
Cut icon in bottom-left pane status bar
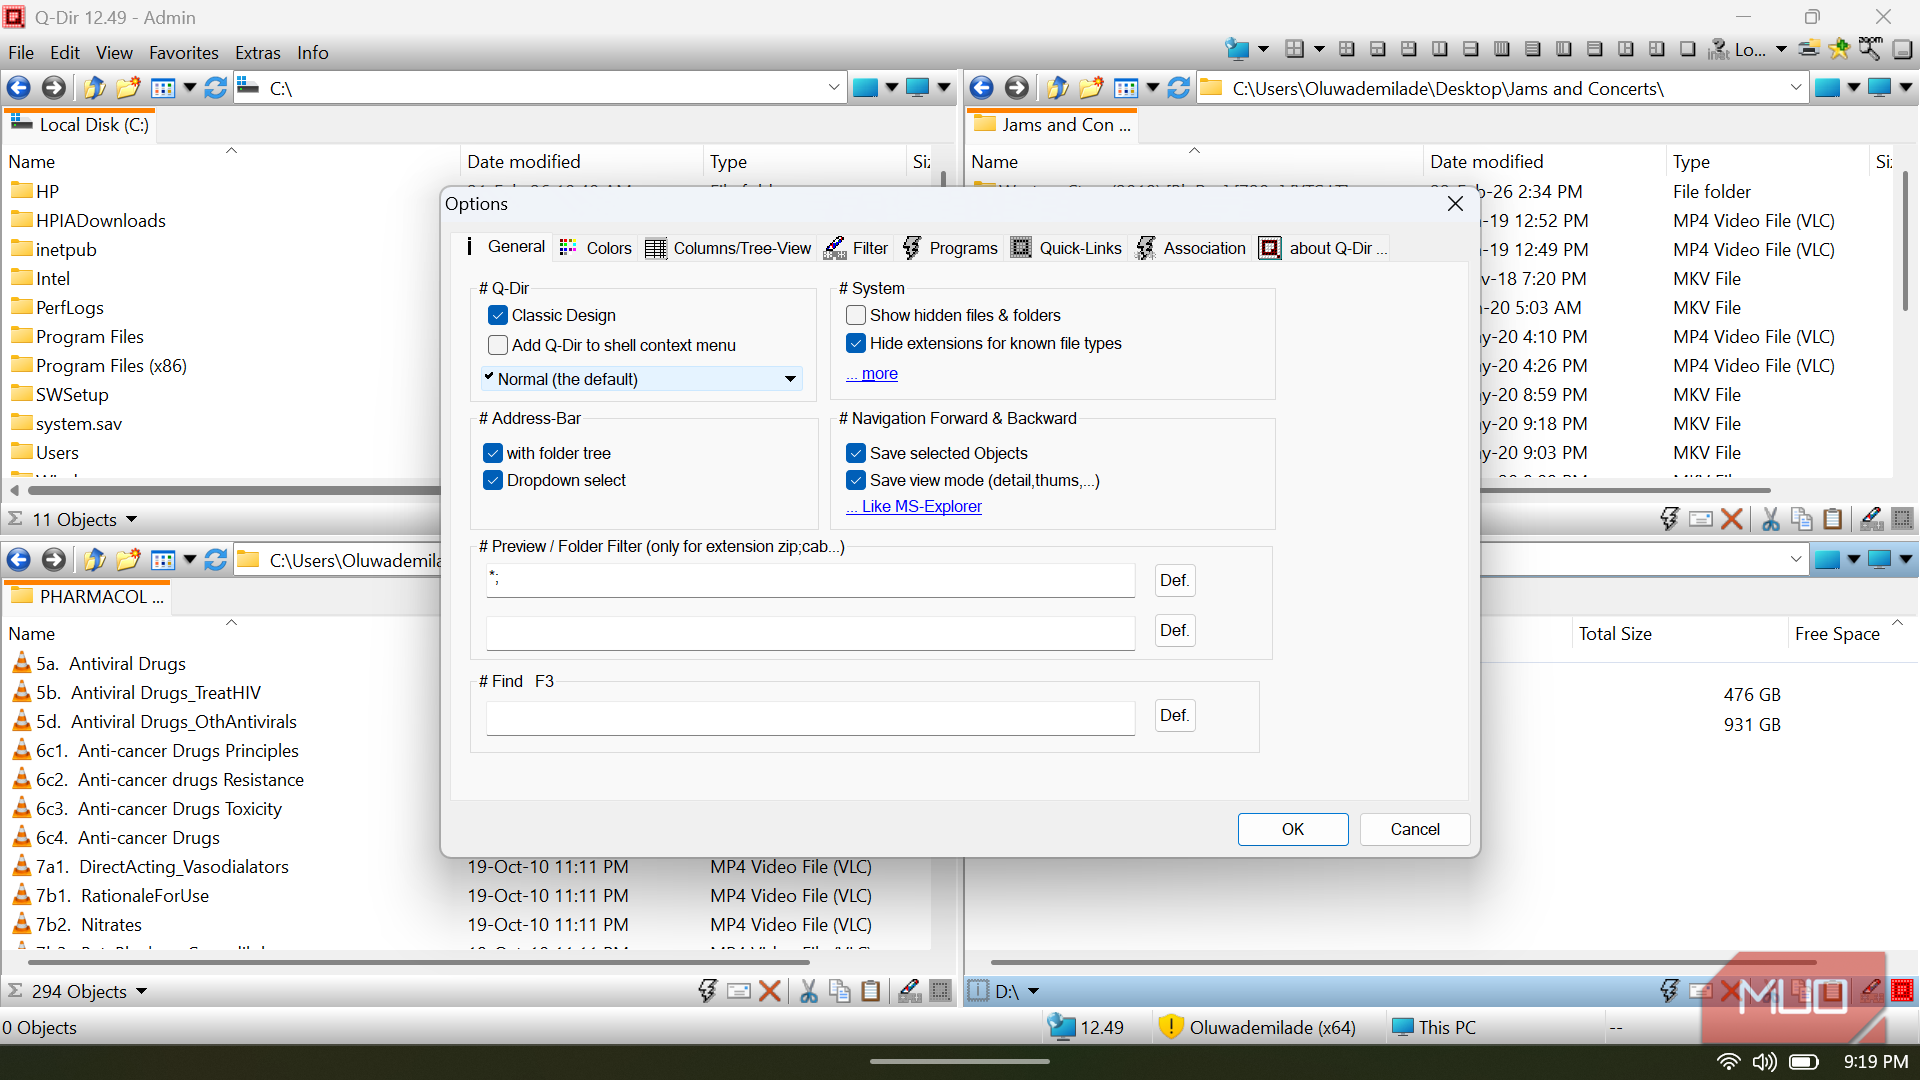pyautogui.click(x=809, y=991)
